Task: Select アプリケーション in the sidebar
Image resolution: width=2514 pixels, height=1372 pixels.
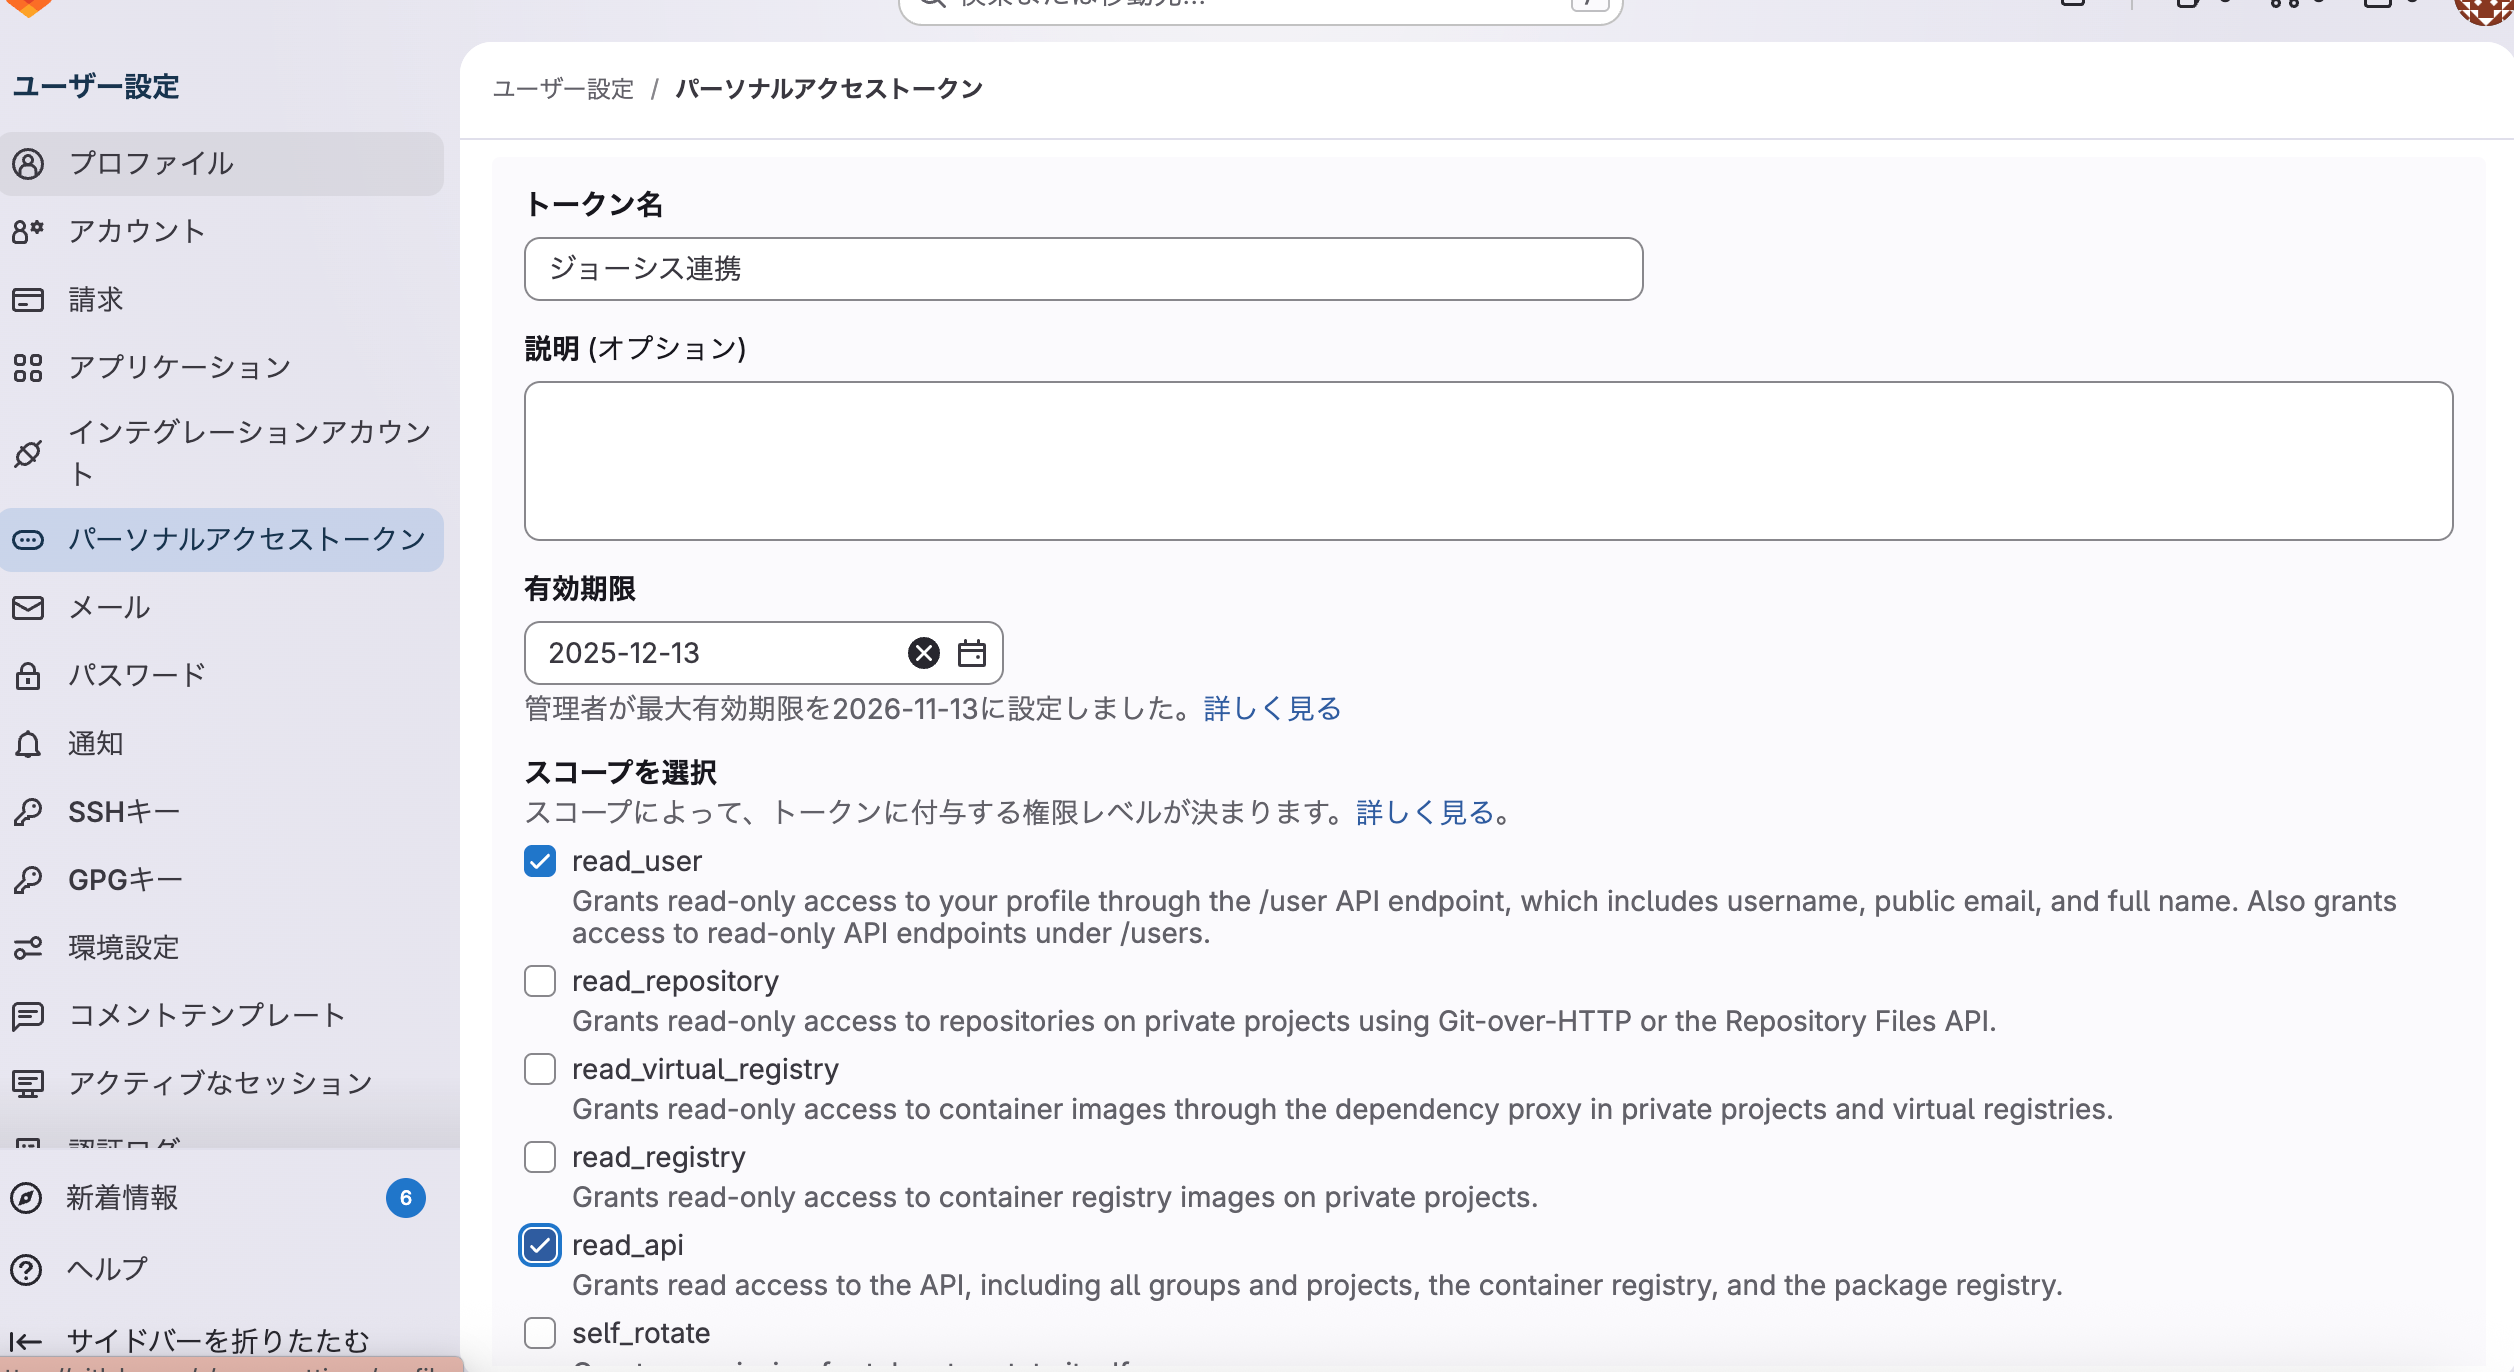Action: click(x=179, y=367)
